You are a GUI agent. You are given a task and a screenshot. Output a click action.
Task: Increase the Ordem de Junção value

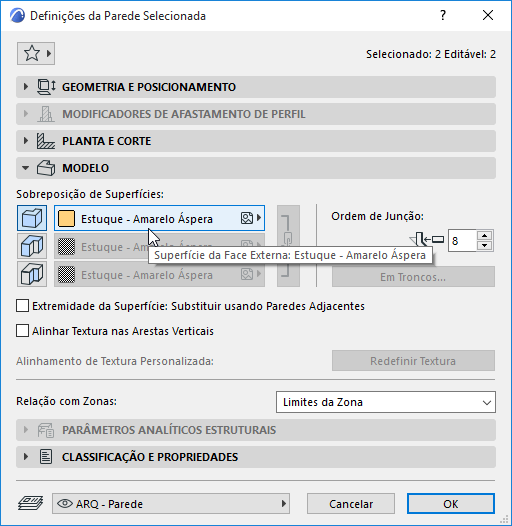pyautogui.click(x=484, y=235)
